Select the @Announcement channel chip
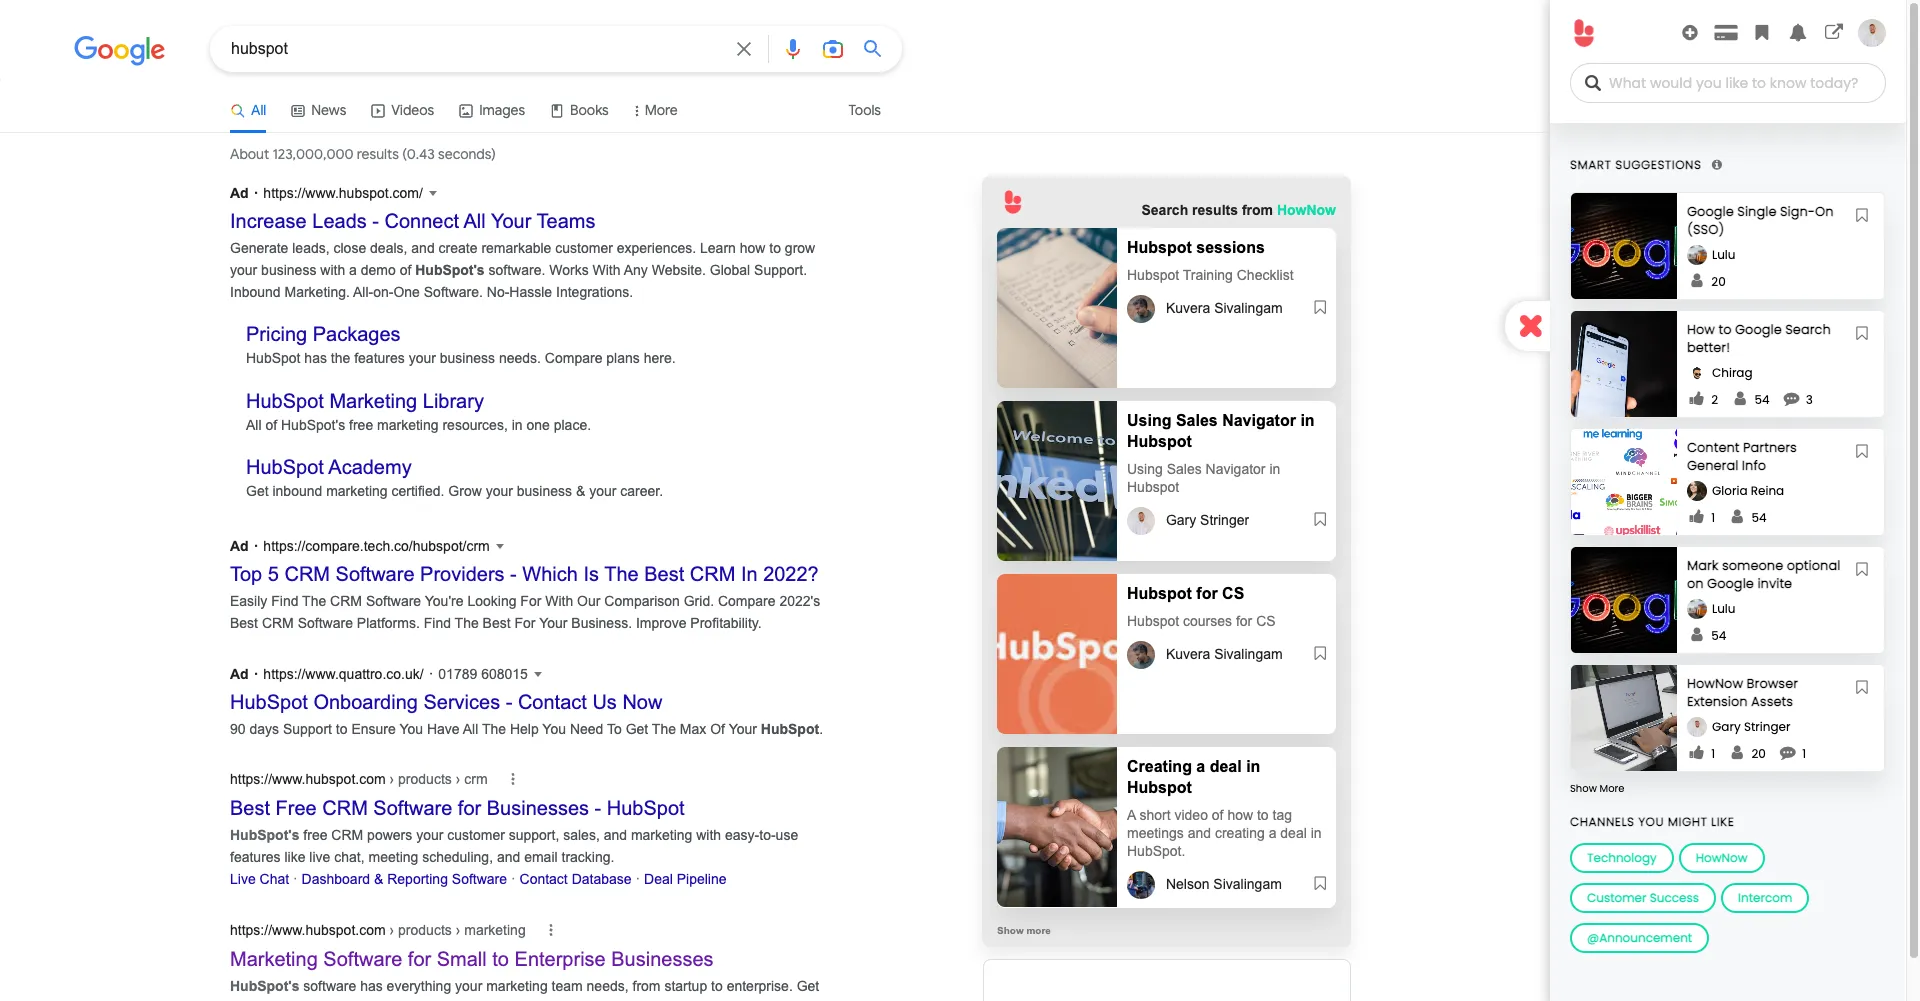The height and width of the screenshot is (1001, 1920). [x=1639, y=938]
